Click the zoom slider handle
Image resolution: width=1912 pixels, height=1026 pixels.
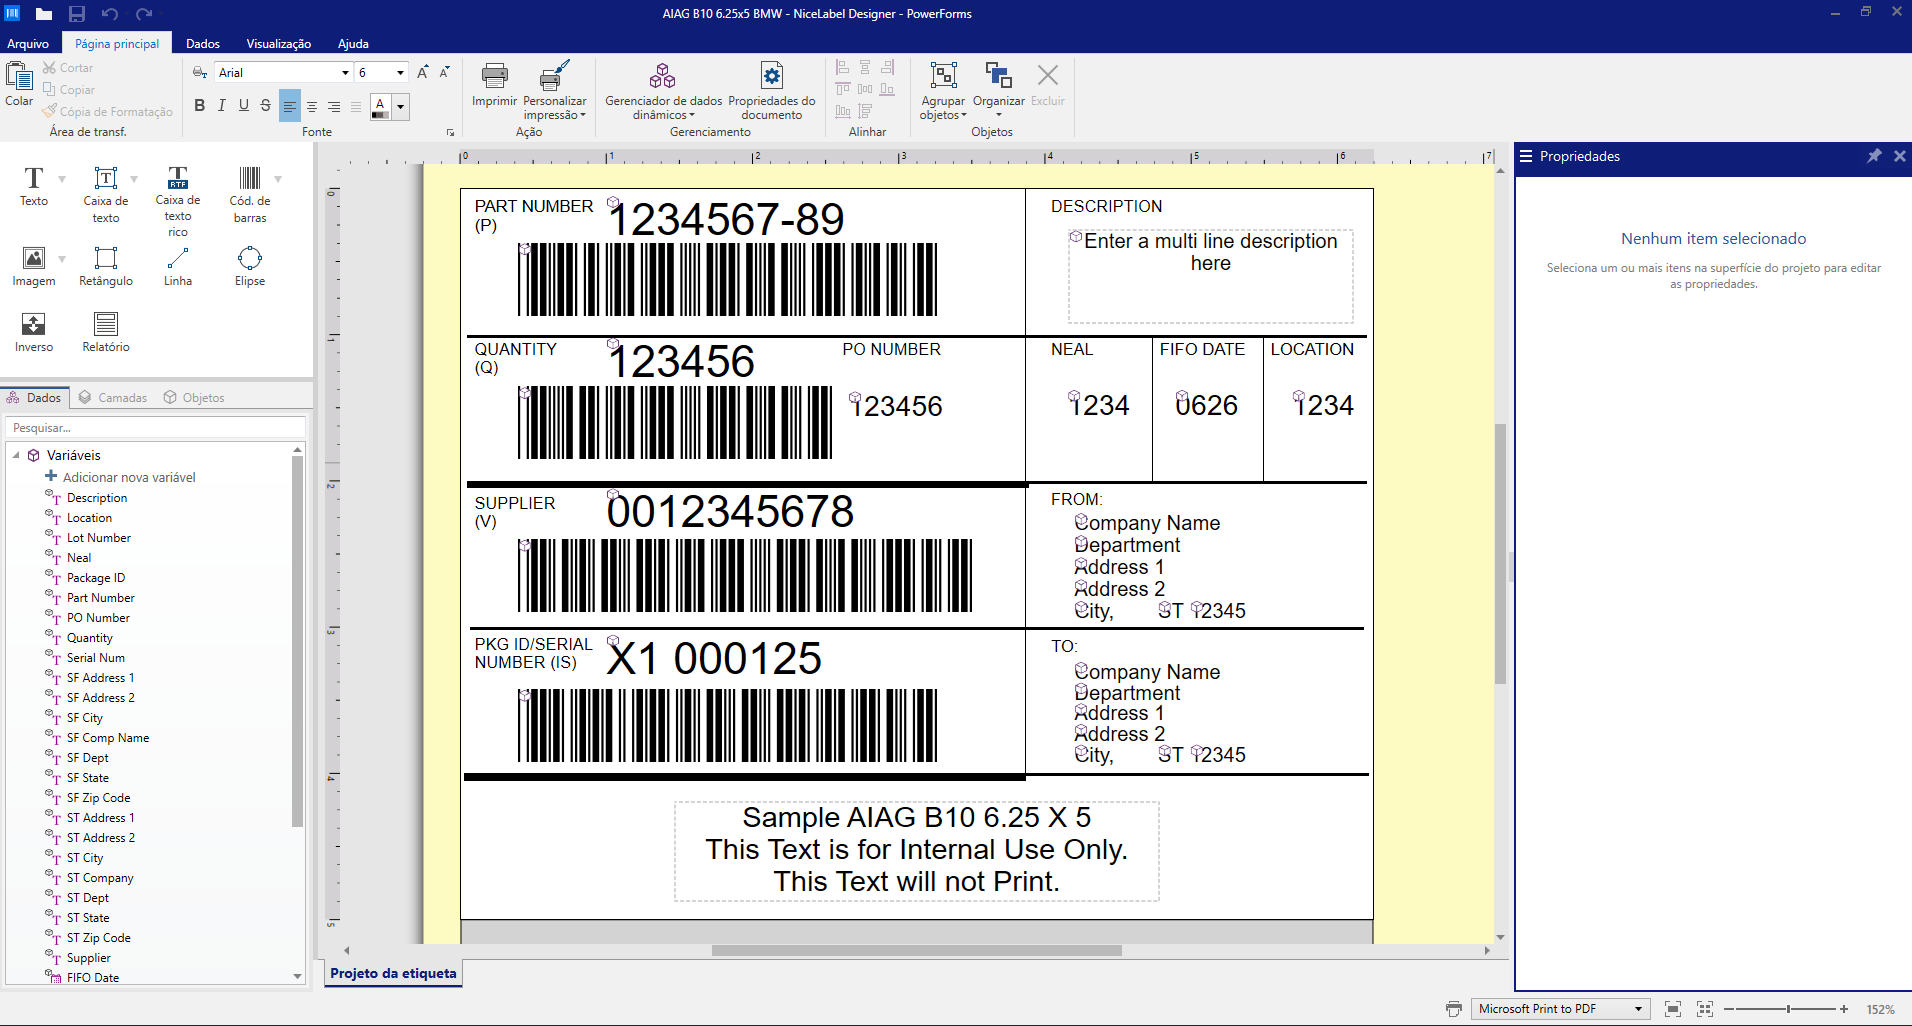tap(1789, 1009)
